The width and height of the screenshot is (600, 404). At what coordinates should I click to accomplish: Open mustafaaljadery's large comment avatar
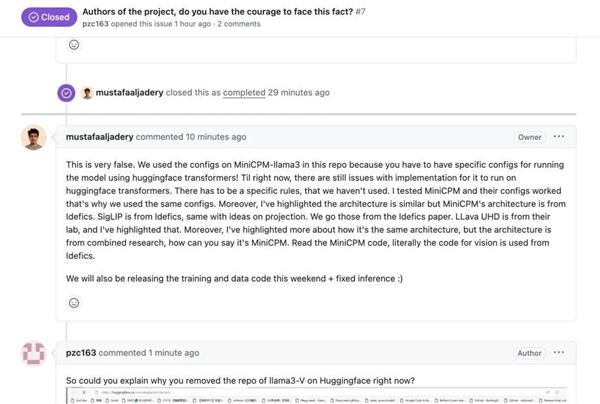[x=33, y=138]
